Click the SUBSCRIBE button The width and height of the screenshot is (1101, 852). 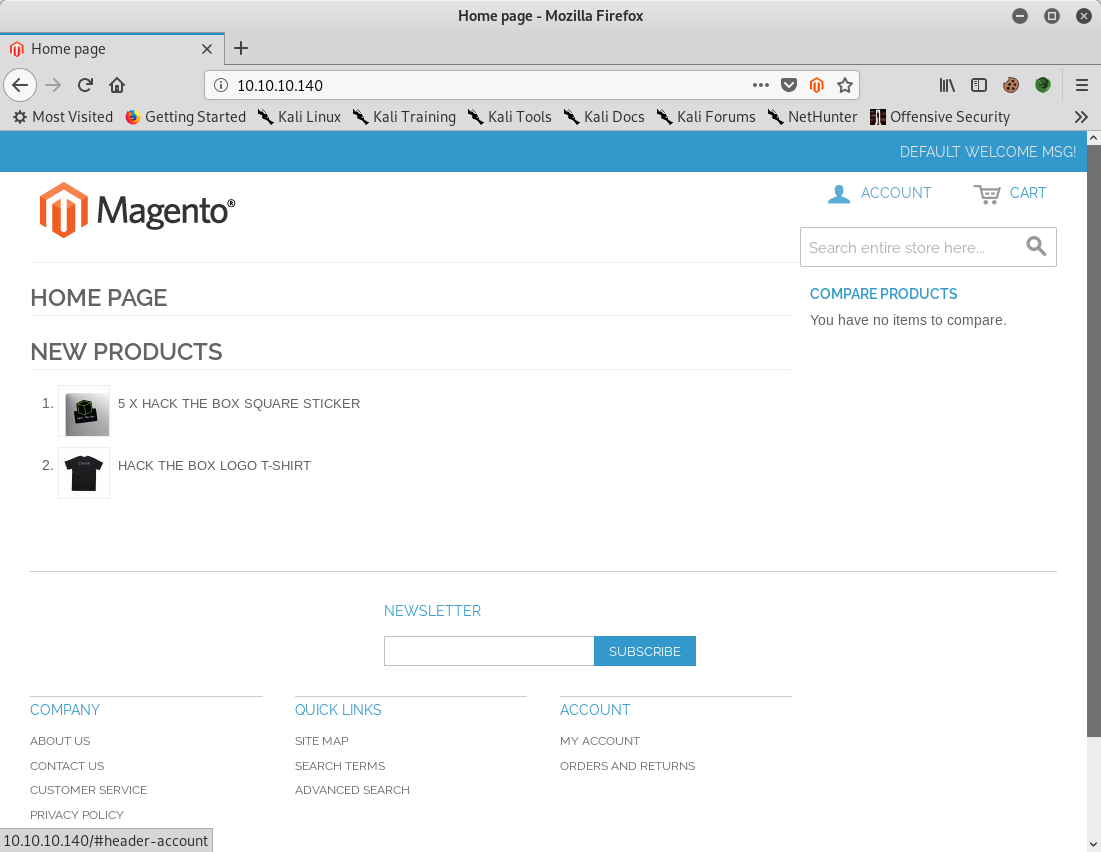645,651
